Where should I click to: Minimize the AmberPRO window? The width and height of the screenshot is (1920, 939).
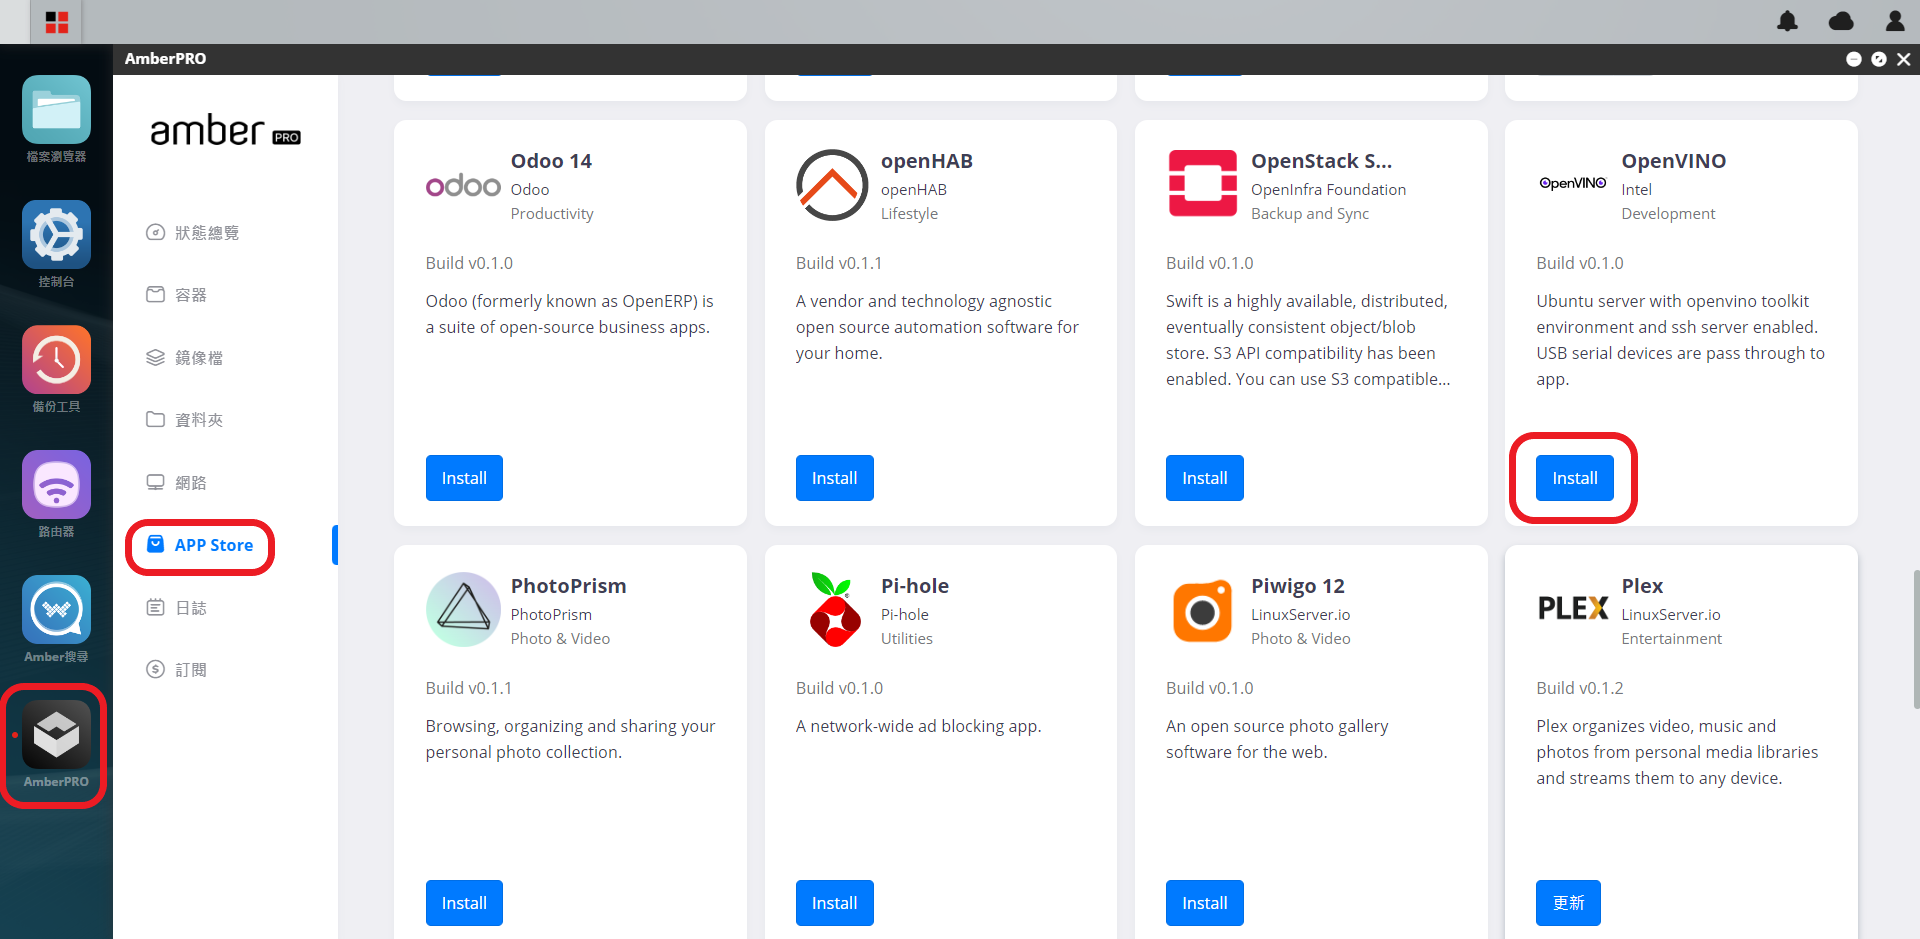tap(1853, 59)
